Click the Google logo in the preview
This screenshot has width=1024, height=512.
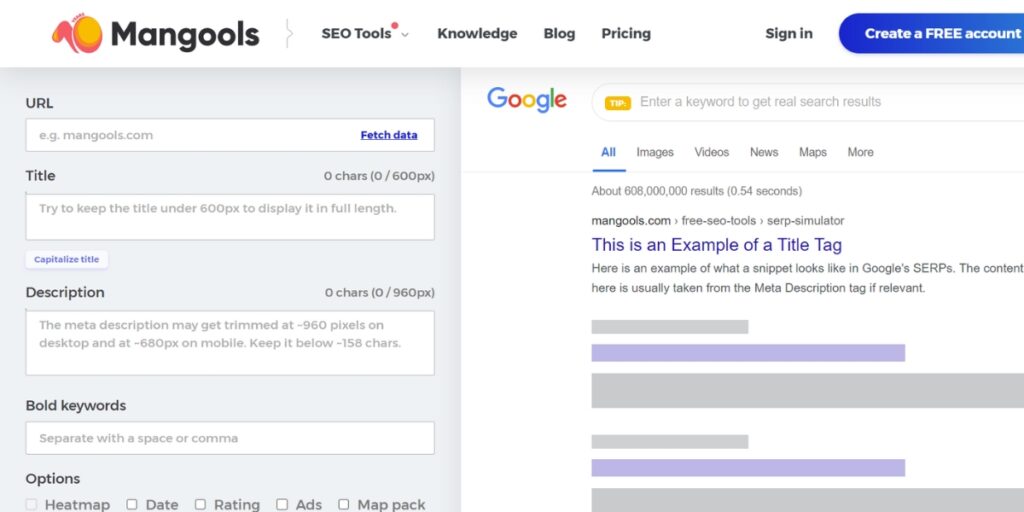tap(526, 100)
